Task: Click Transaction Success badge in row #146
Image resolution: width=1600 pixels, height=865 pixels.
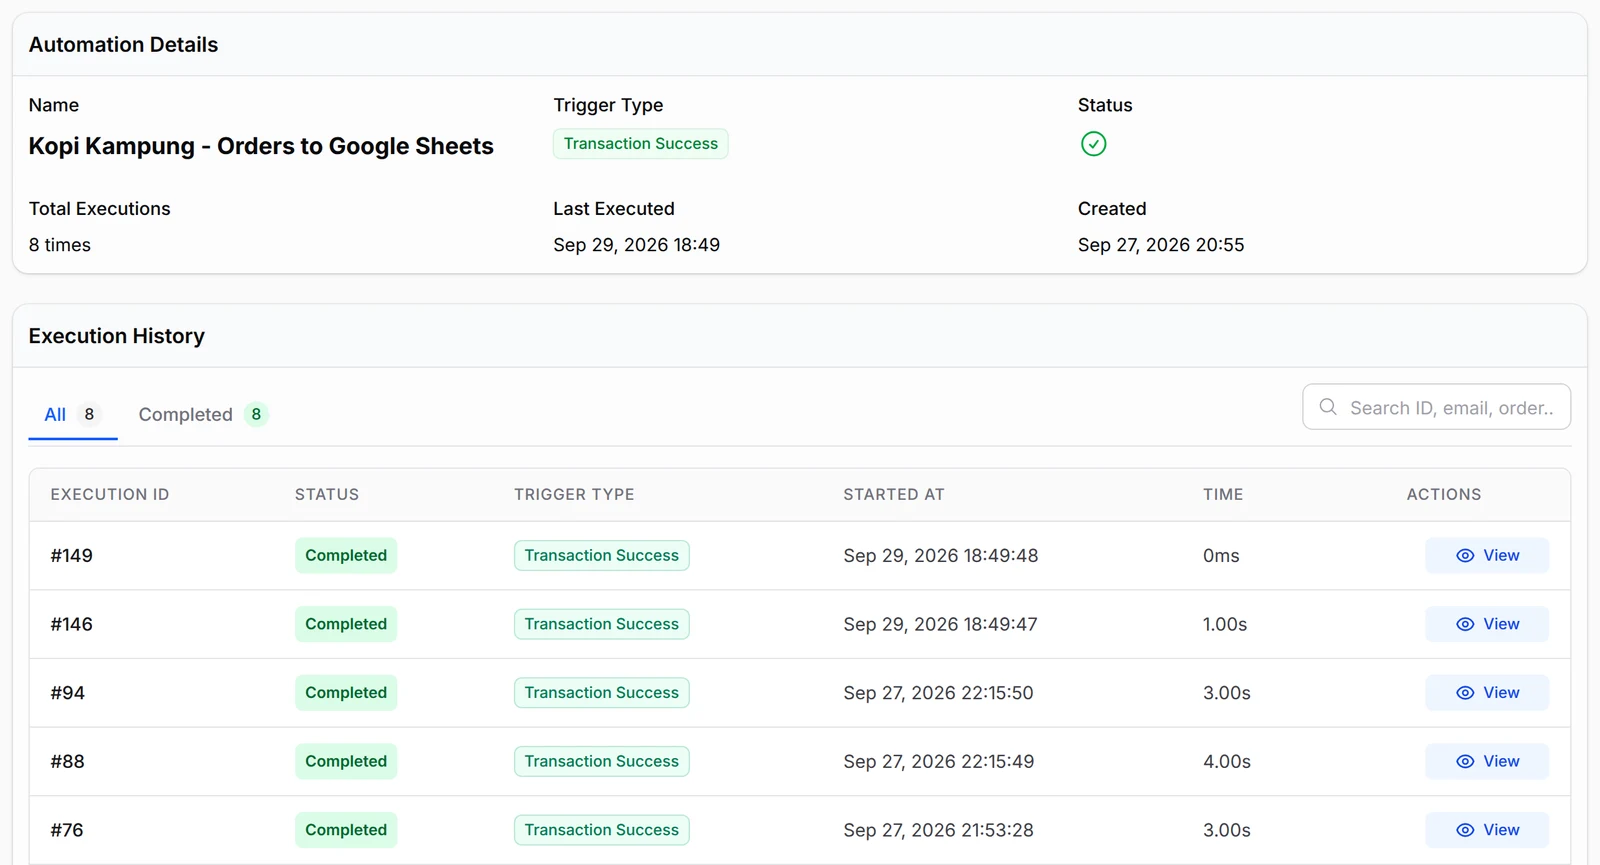Action: [x=602, y=624]
